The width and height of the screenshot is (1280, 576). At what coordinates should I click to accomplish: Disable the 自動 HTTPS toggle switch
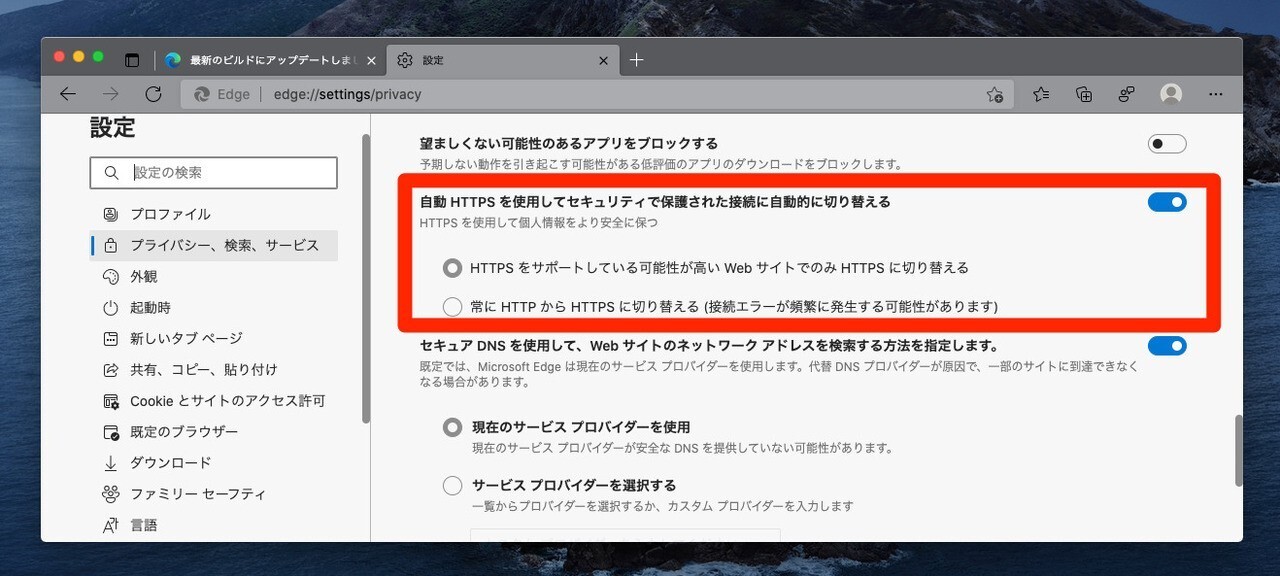pyautogui.click(x=1167, y=202)
